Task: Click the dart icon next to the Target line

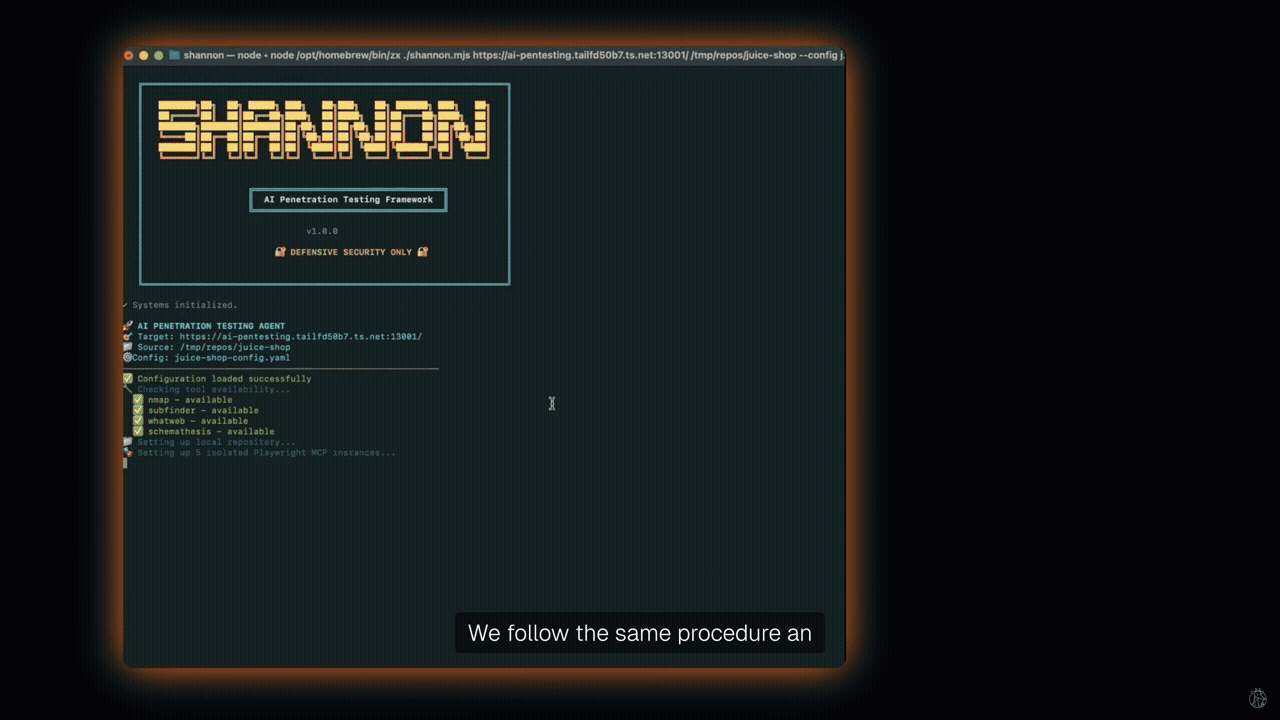Action: (128, 336)
